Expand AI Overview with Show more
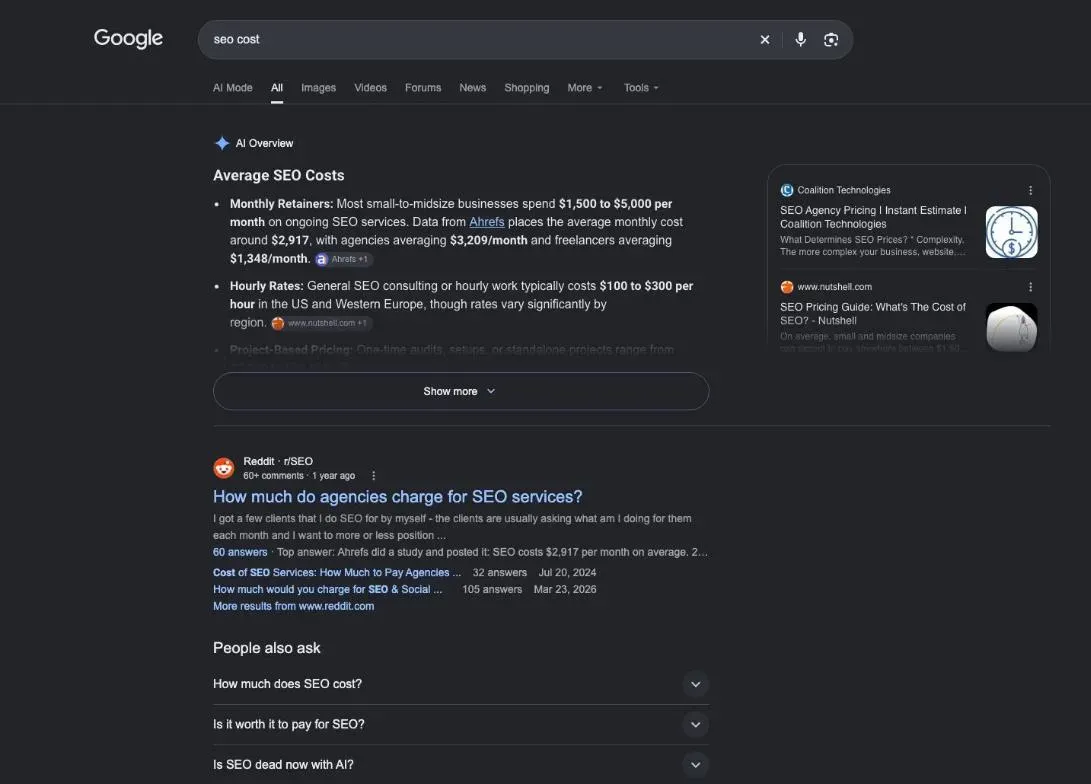 [x=461, y=391]
